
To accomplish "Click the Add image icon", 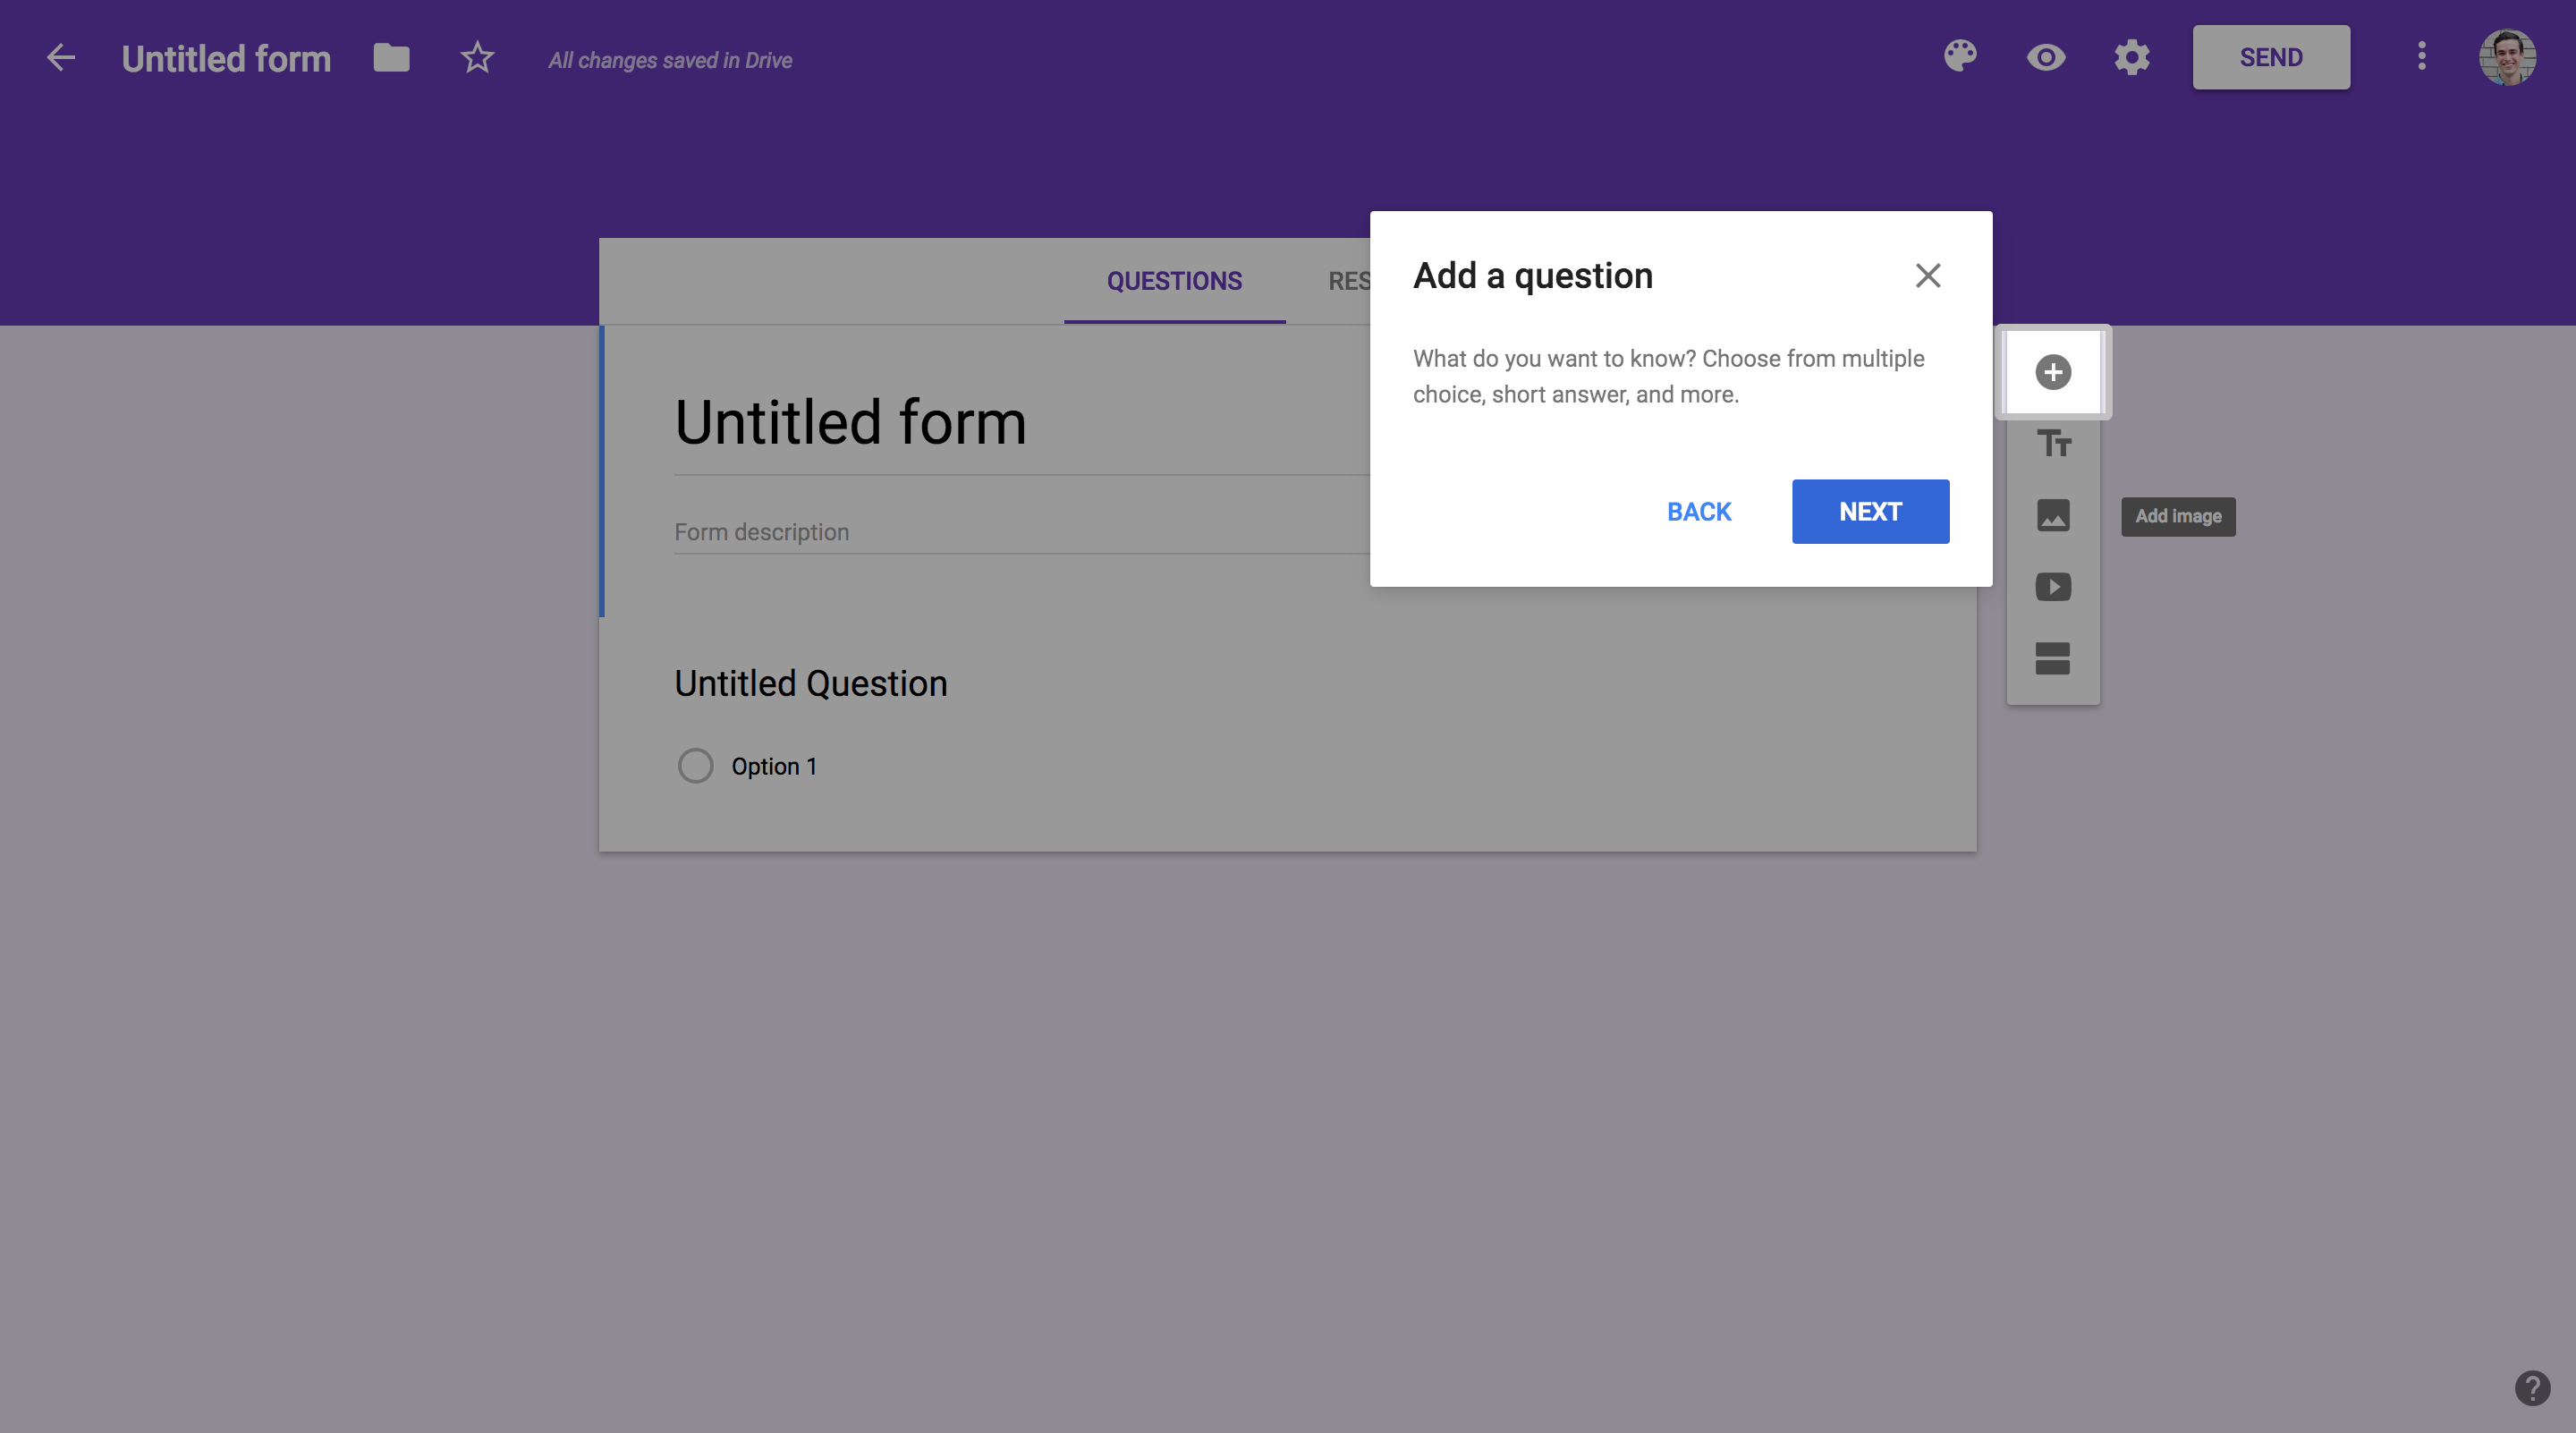I will (x=2053, y=515).
